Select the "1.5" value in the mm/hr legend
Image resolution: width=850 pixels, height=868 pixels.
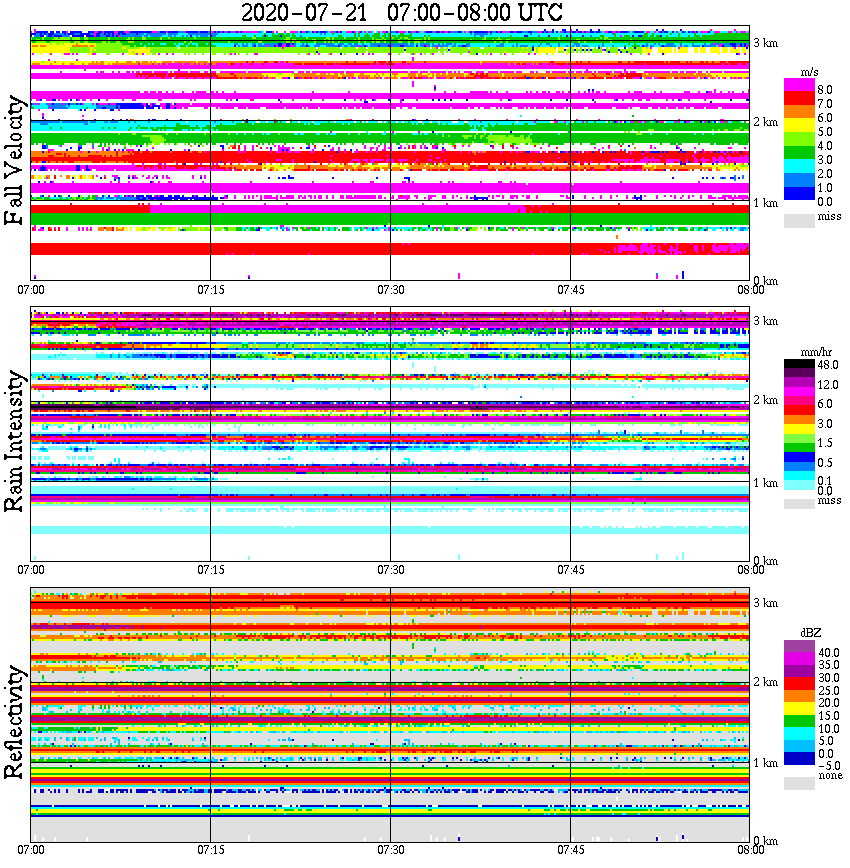pos(825,443)
